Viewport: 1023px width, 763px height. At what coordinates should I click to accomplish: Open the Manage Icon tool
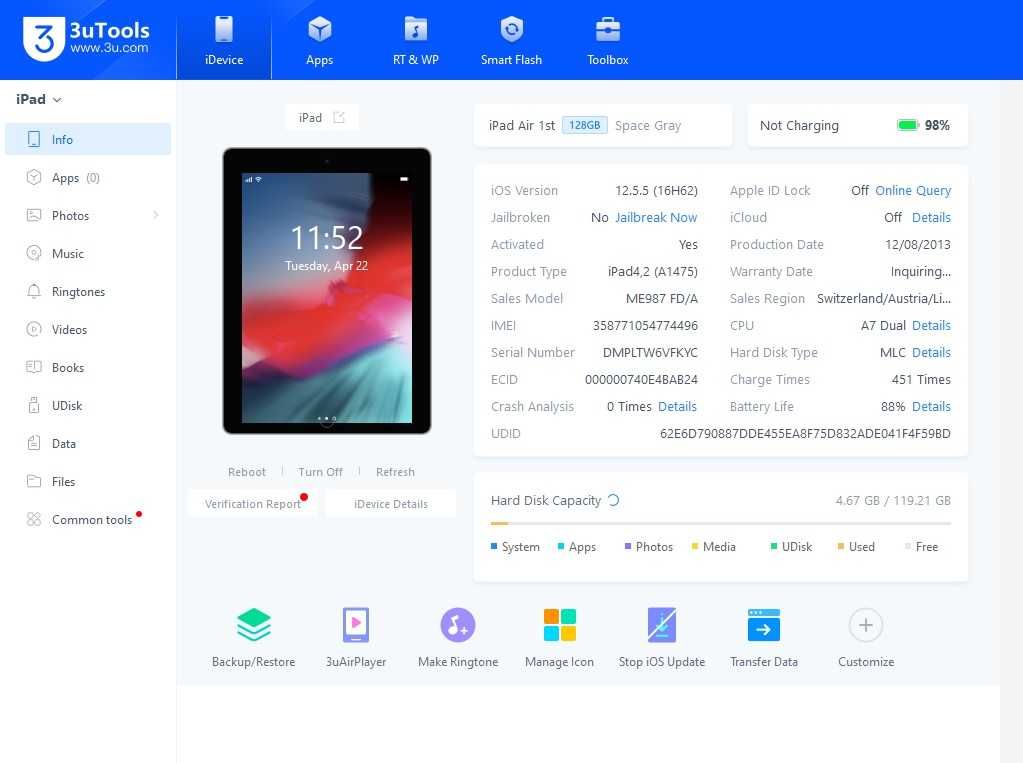click(x=560, y=636)
